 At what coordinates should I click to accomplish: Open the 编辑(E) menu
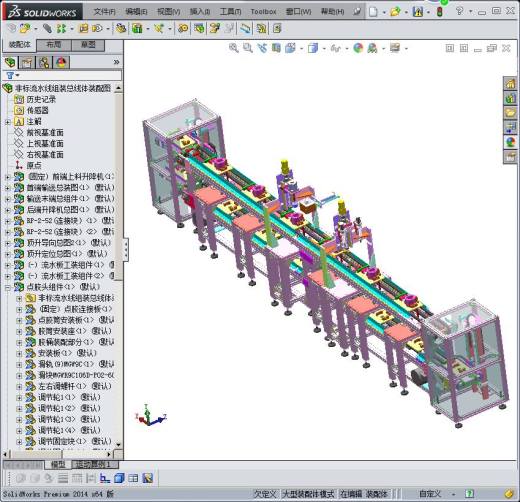tap(136, 12)
